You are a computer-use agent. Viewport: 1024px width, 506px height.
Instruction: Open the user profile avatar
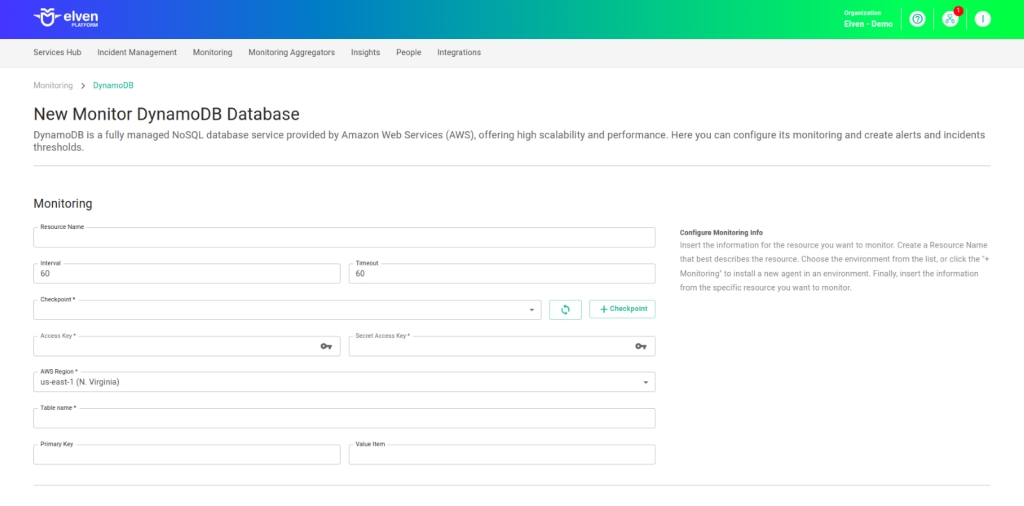[x=982, y=19]
